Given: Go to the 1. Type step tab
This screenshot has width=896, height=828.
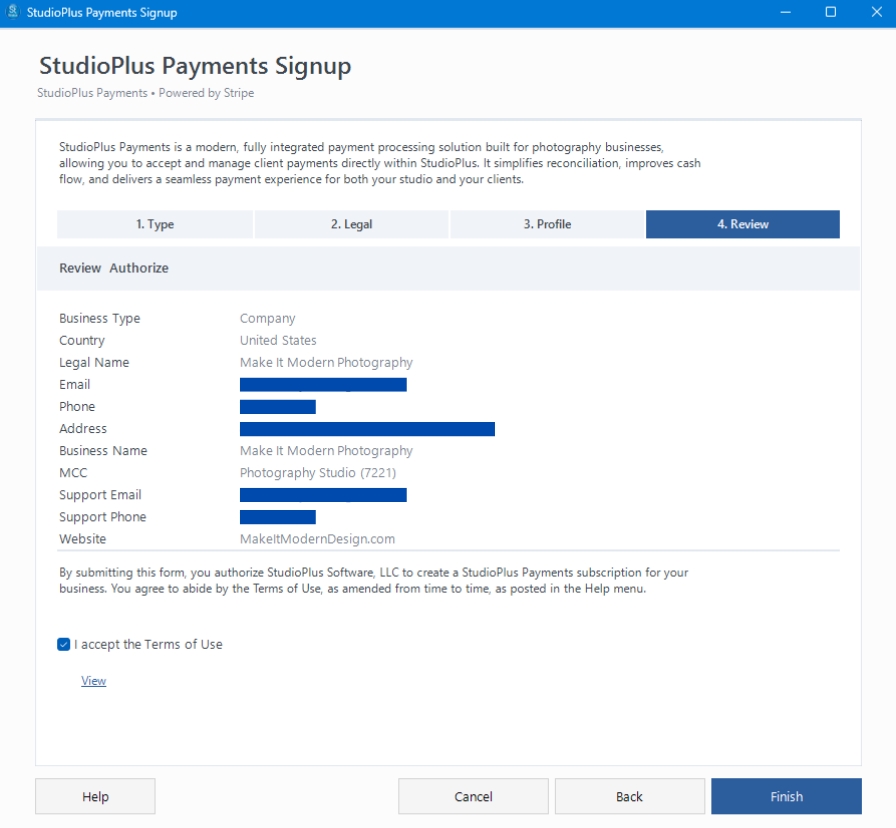Looking at the screenshot, I should (155, 225).
